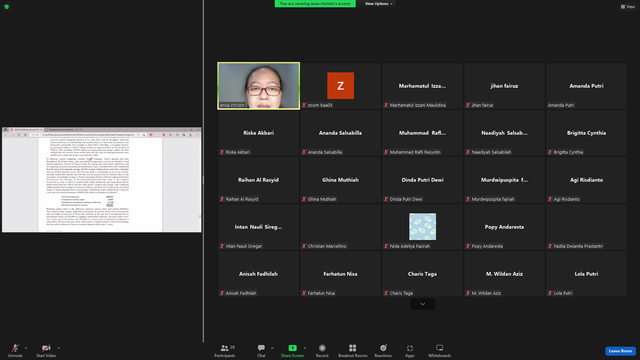Select Farhatun Nisa's tile
The width and height of the screenshot is (640, 360).
point(340,273)
